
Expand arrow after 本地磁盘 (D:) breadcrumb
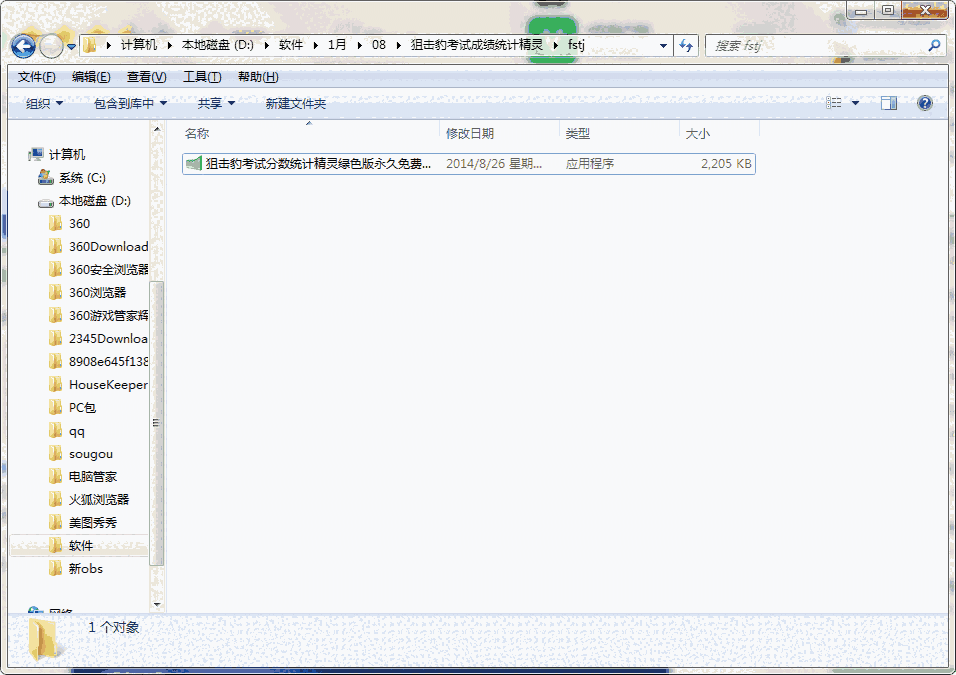[x=266, y=45]
